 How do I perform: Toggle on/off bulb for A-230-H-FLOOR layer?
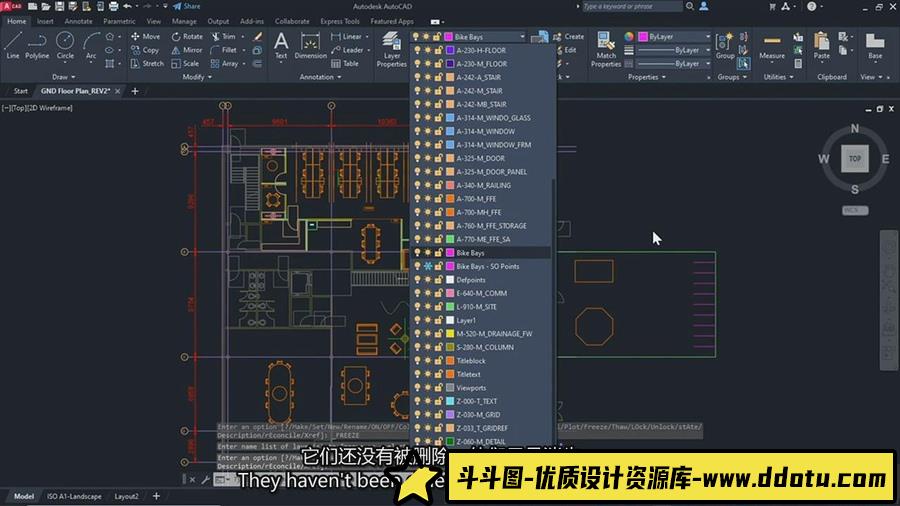coord(417,50)
